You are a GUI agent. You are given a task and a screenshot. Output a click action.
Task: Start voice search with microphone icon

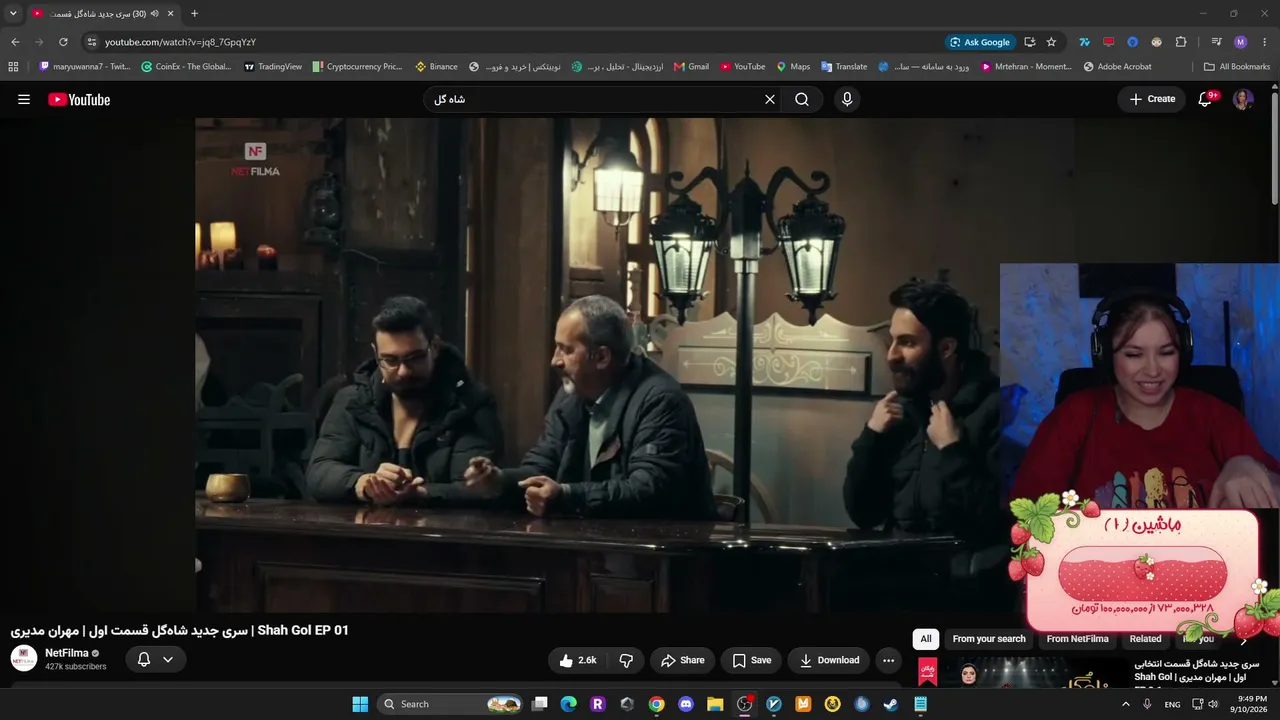tap(847, 99)
